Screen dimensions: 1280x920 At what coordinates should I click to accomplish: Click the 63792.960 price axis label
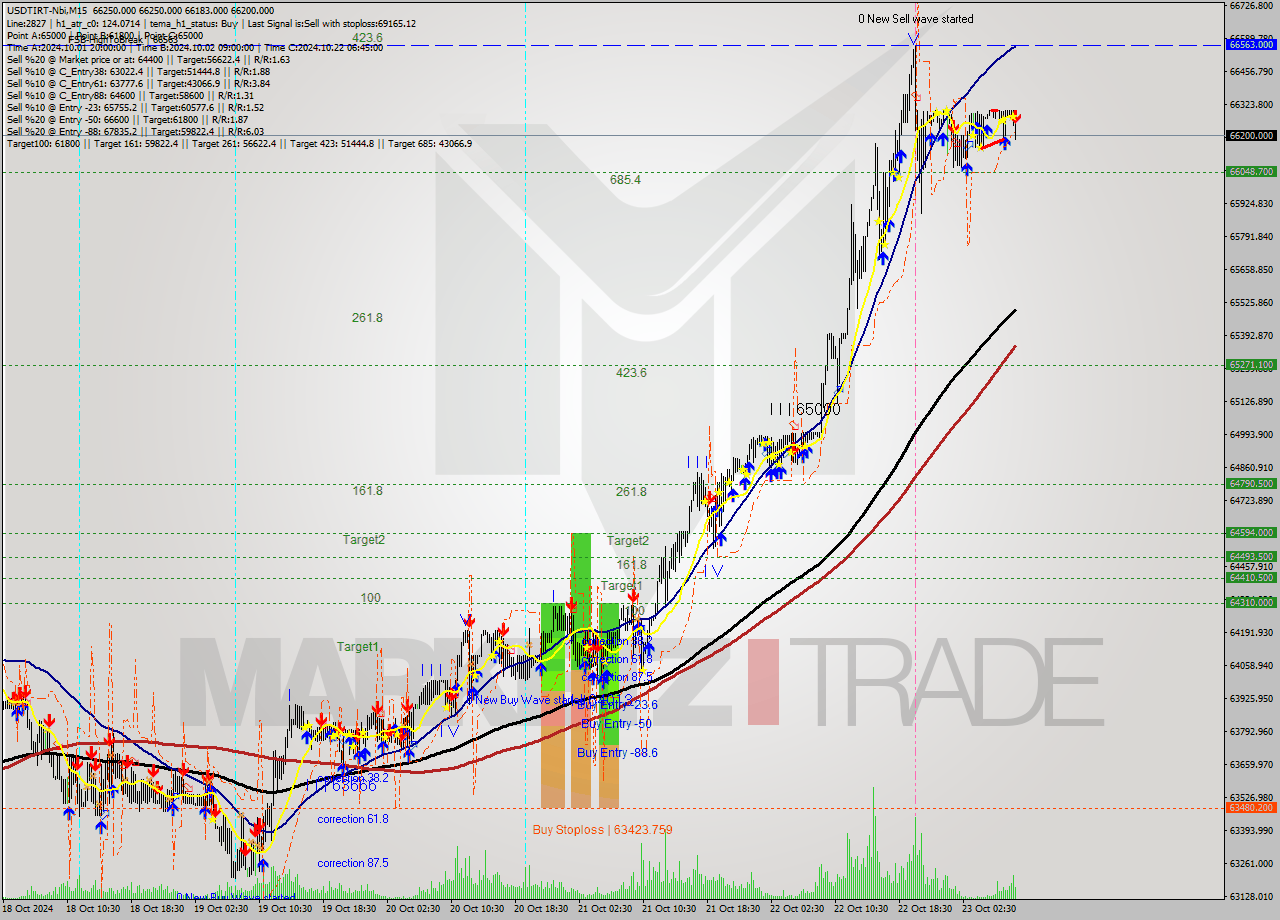tap(1251, 732)
